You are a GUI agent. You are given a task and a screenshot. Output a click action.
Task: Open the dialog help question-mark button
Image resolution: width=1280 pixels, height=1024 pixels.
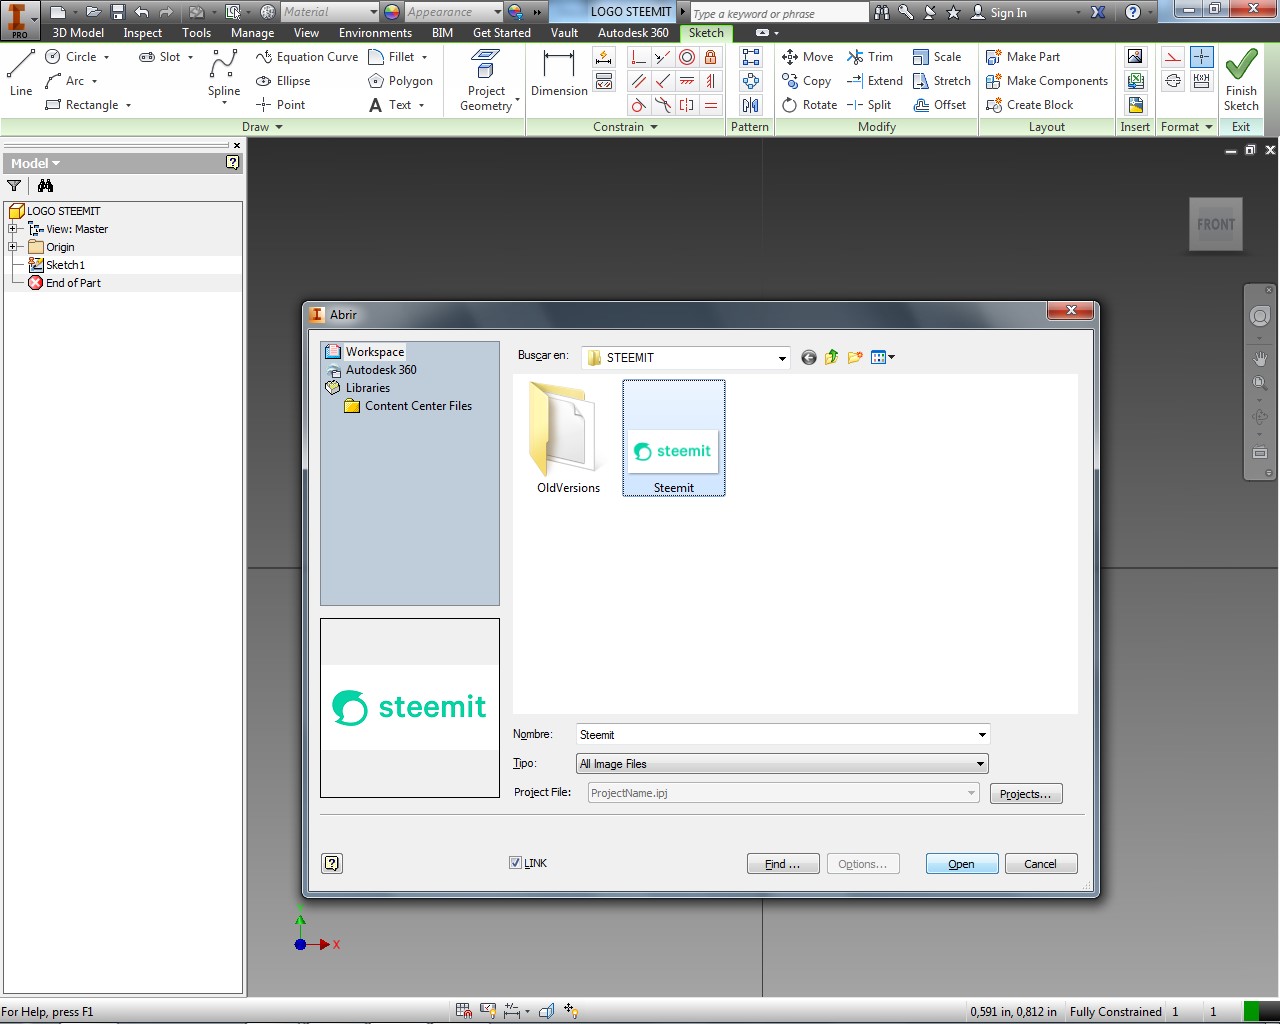pos(332,863)
